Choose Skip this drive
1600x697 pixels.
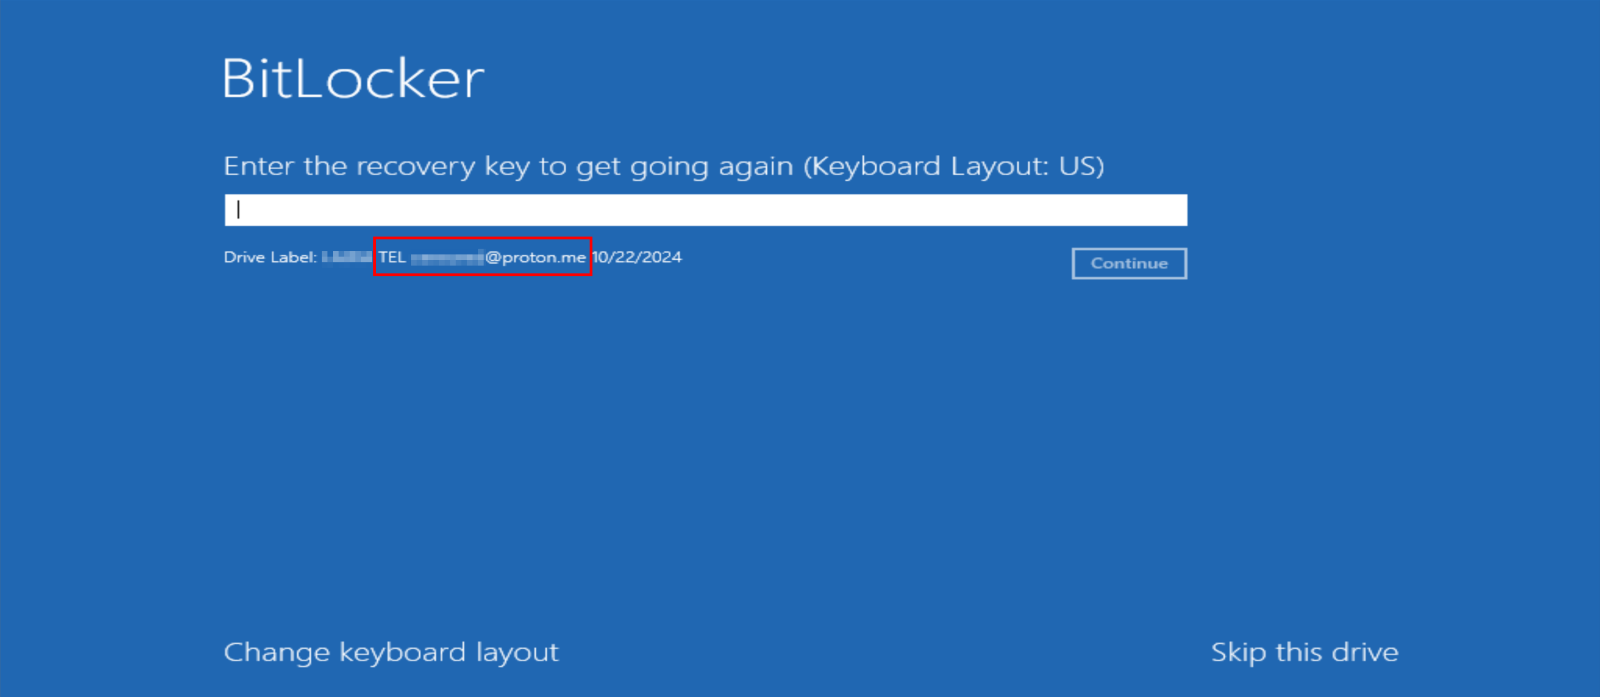1304,652
